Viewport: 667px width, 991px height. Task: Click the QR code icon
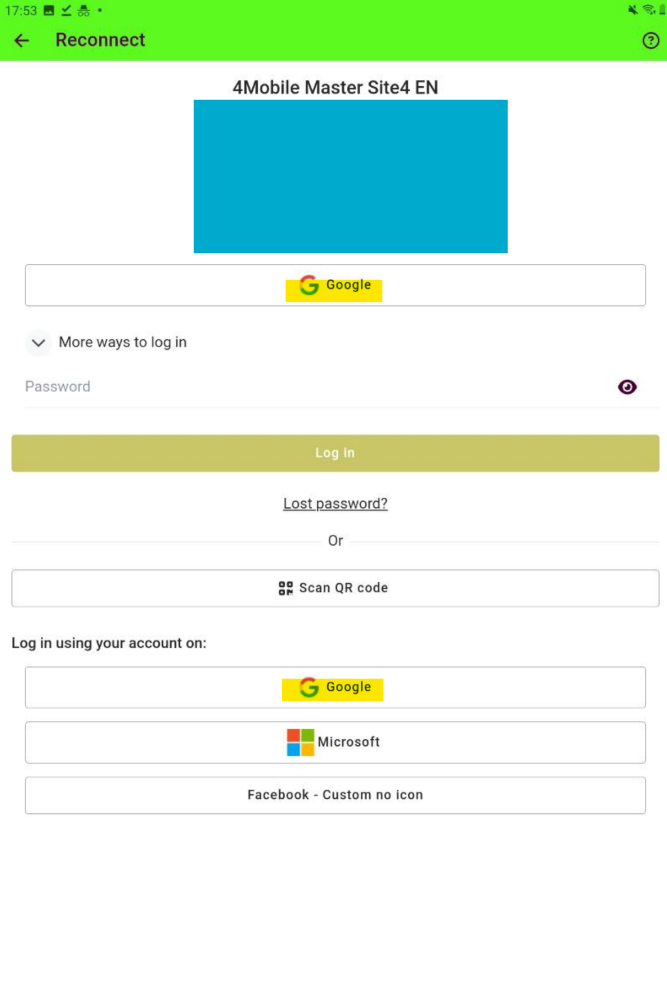(x=286, y=588)
